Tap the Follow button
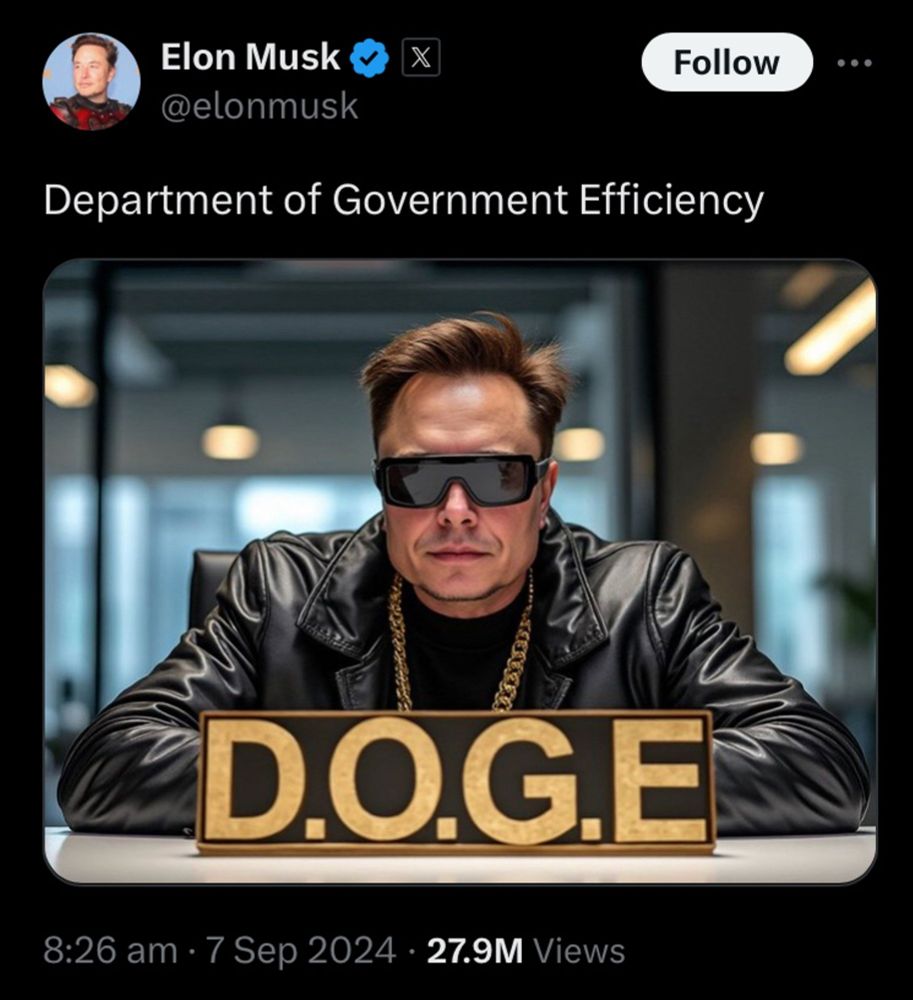This screenshot has width=913, height=1000. (727, 62)
